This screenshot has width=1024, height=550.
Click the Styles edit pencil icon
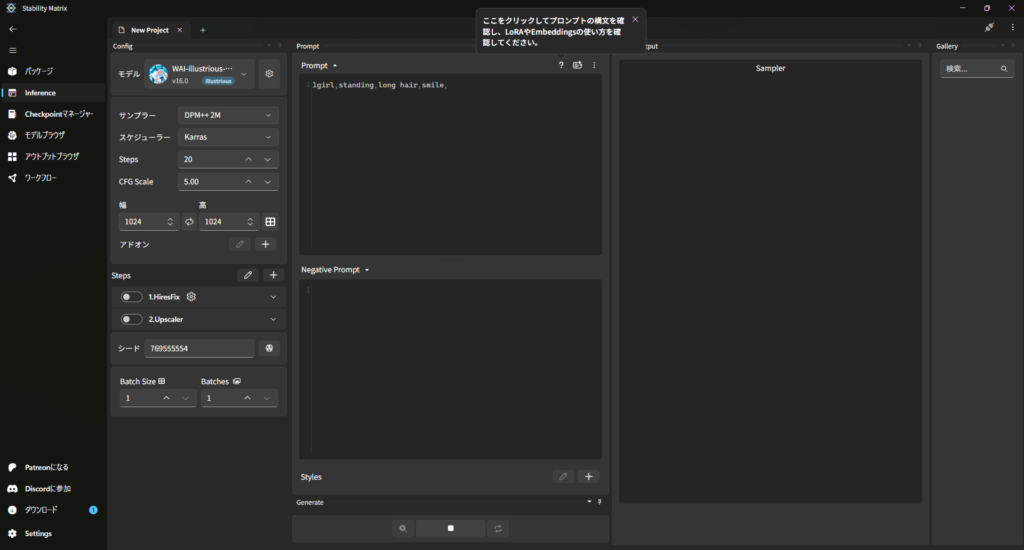click(563, 477)
